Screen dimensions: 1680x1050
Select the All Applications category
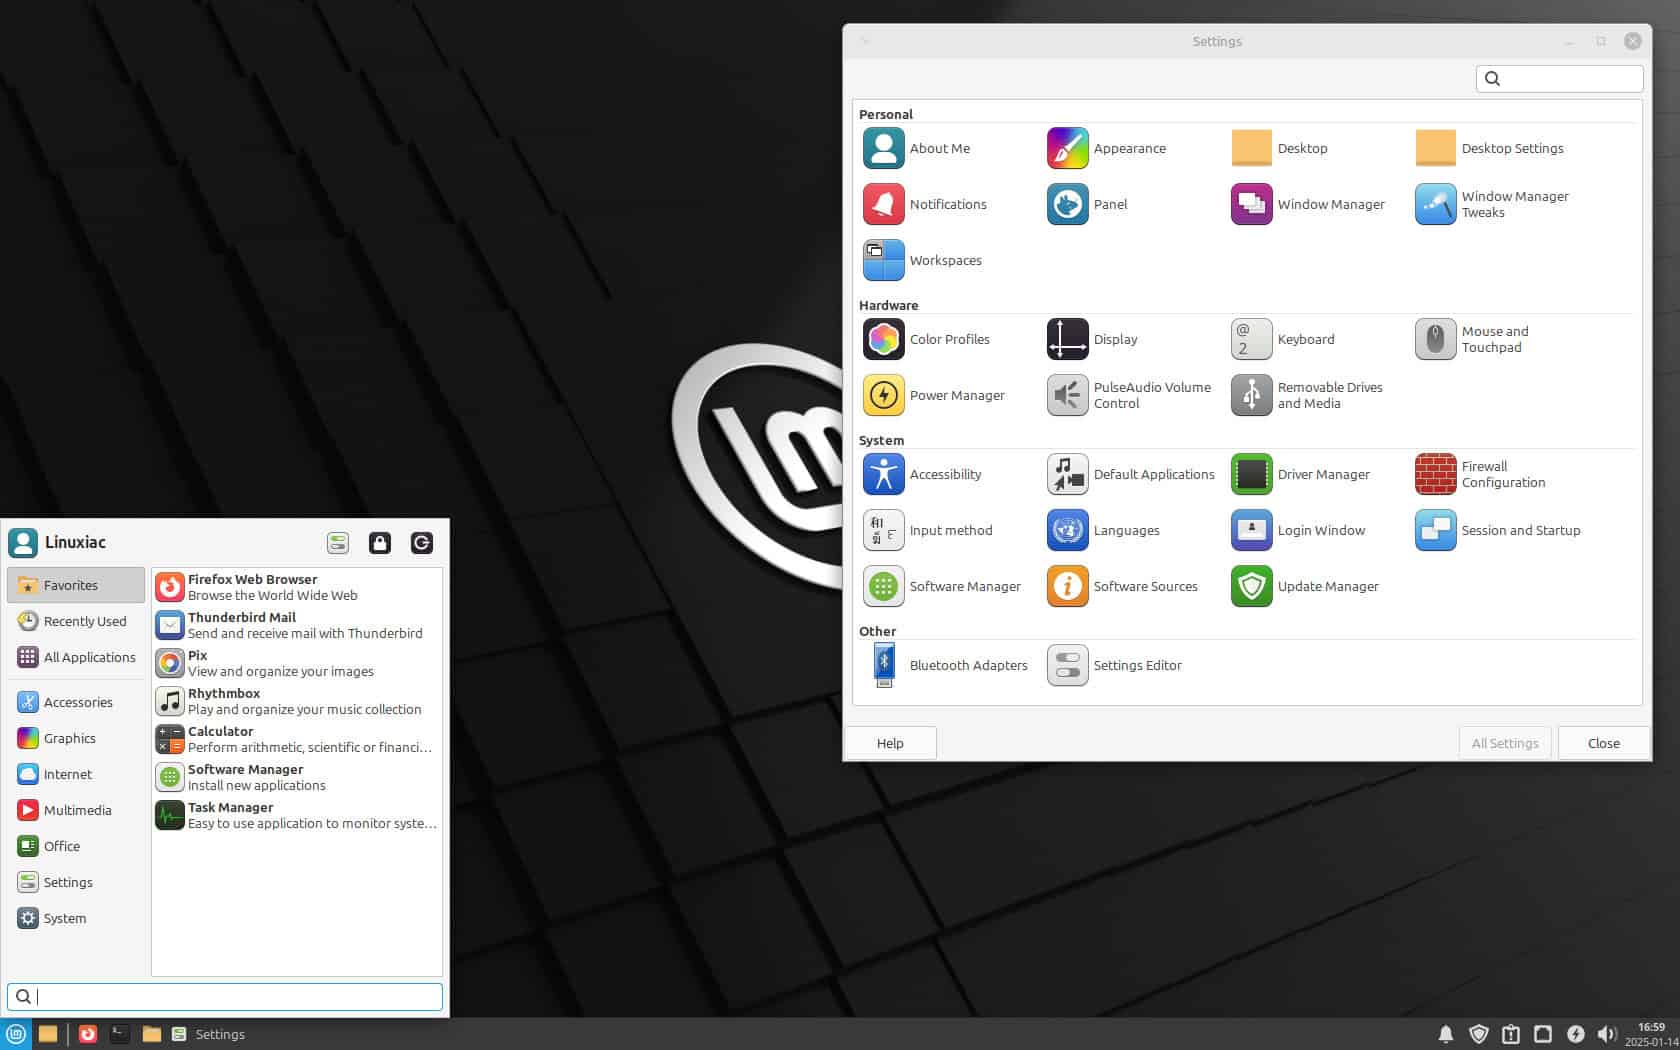[88, 657]
